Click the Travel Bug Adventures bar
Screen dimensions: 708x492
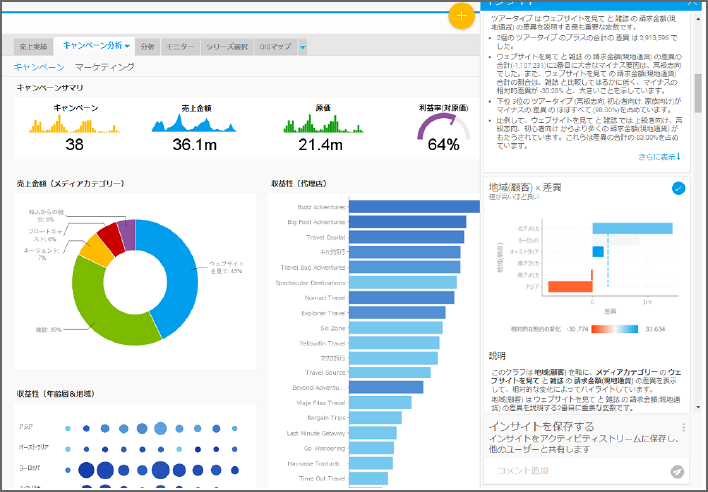click(x=405, y=267)
